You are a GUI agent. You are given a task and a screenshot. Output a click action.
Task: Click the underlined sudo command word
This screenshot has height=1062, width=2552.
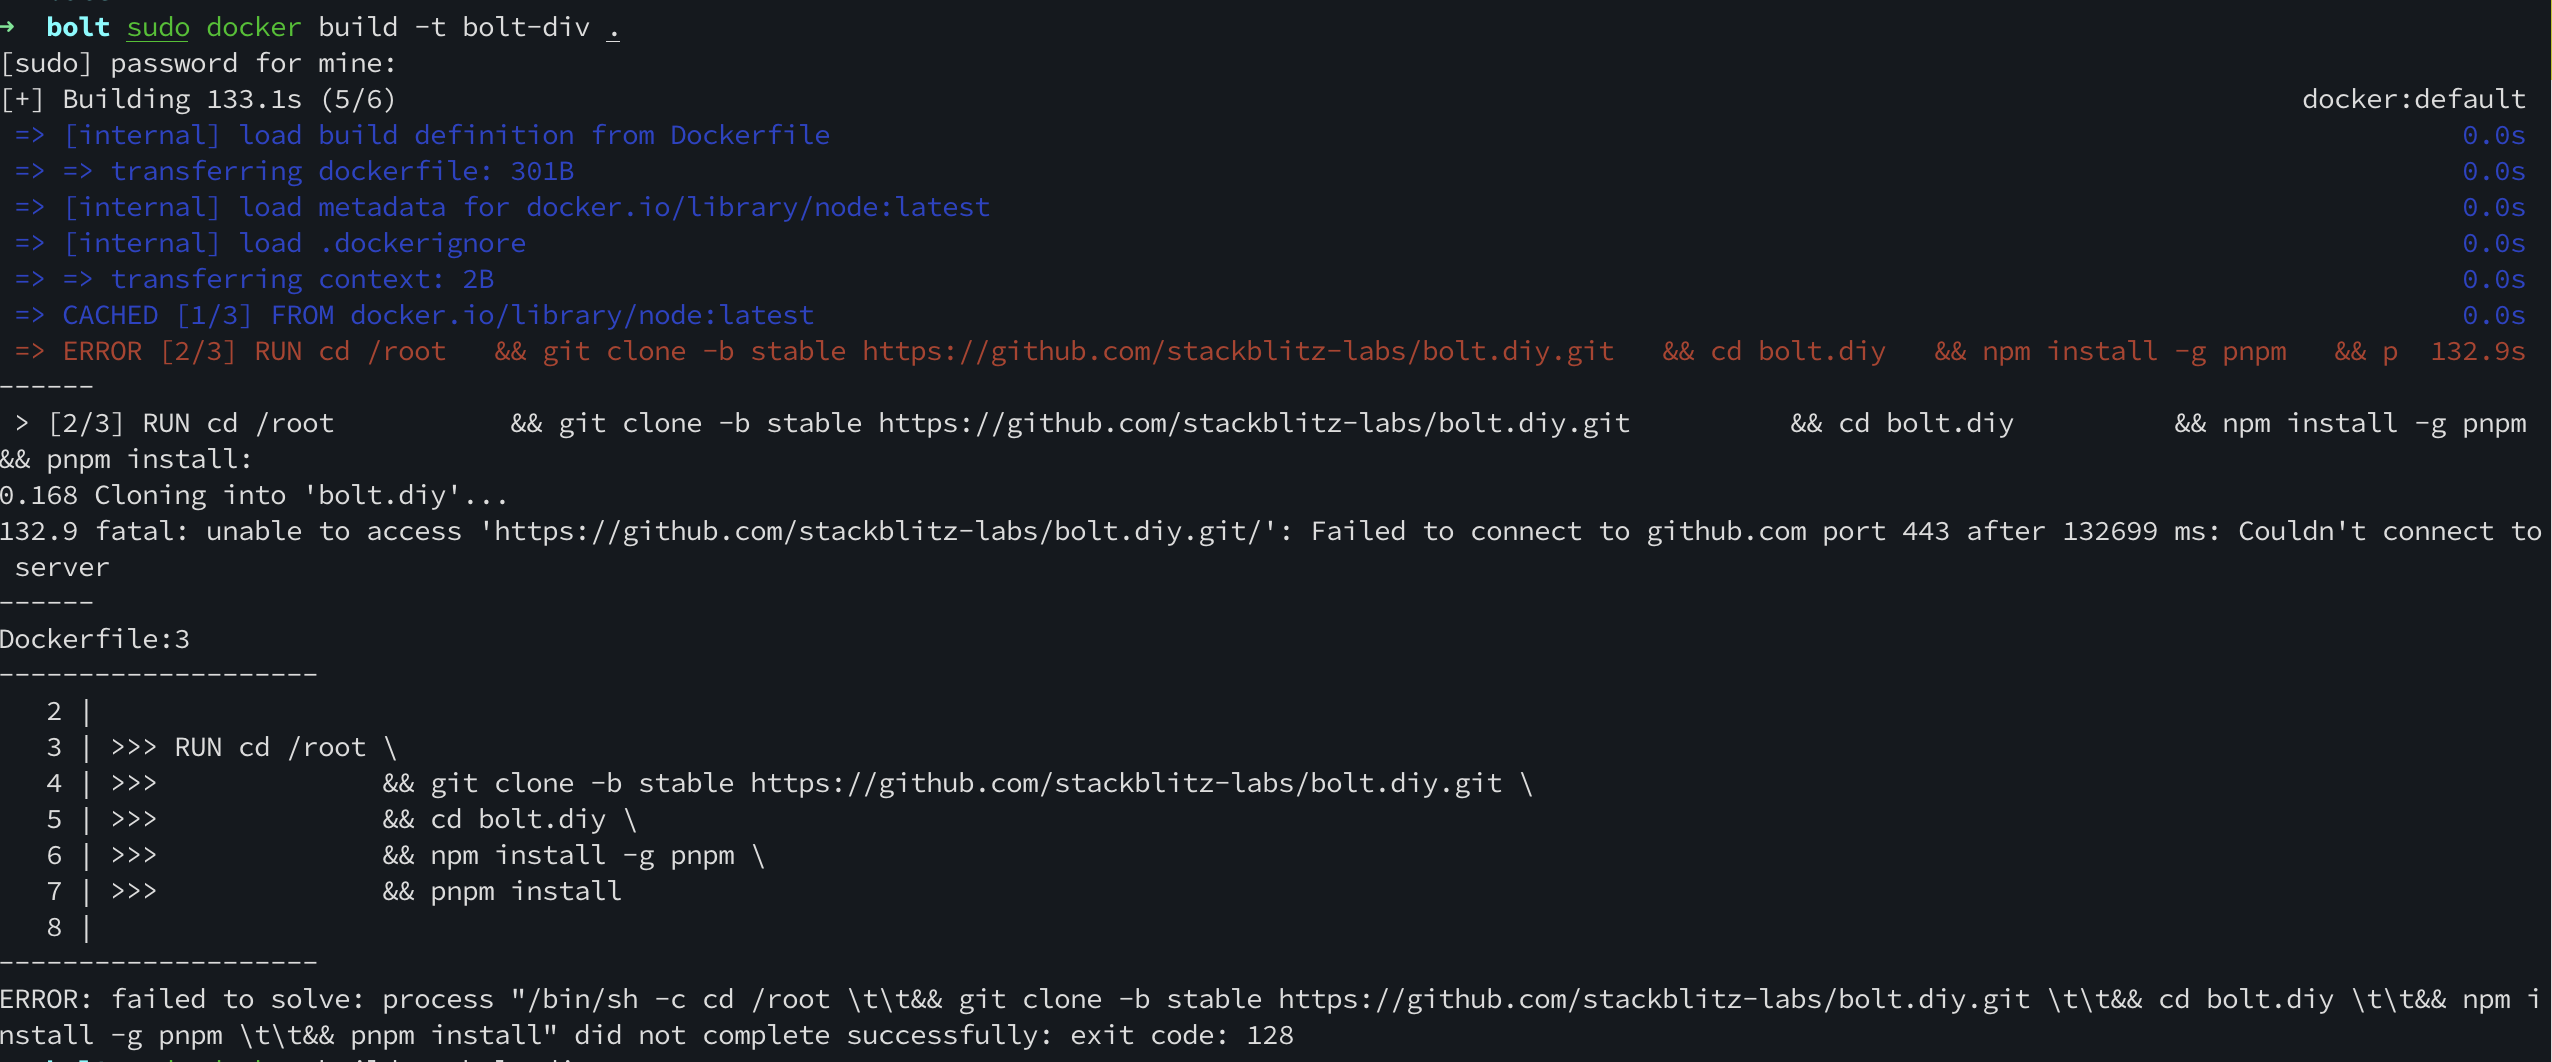coord(158,27)
